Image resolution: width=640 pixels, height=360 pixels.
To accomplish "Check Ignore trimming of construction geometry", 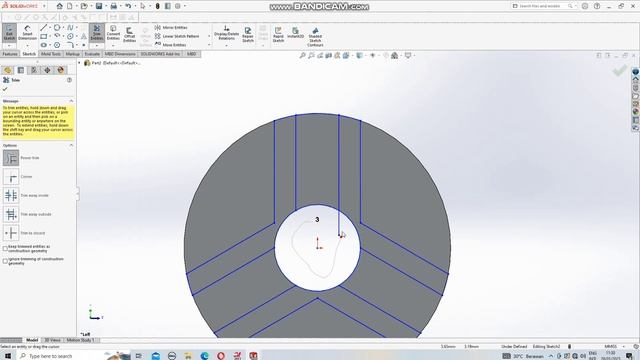I will coord(5,261).
